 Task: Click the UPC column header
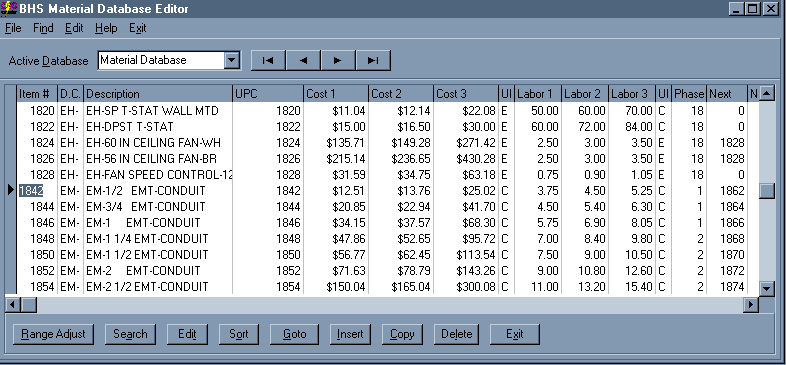coord(268,94)
